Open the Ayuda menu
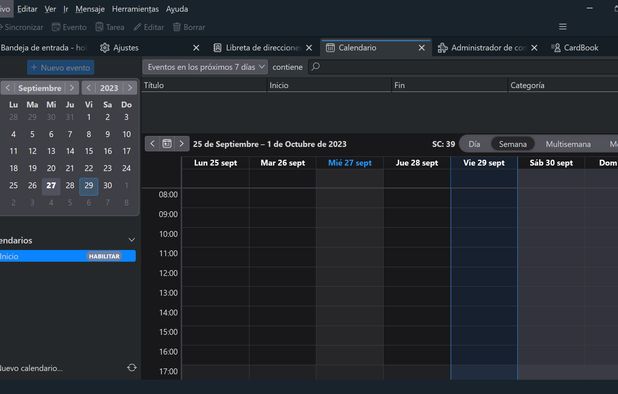This screenshot has width=618, height=394. (177, 9)
